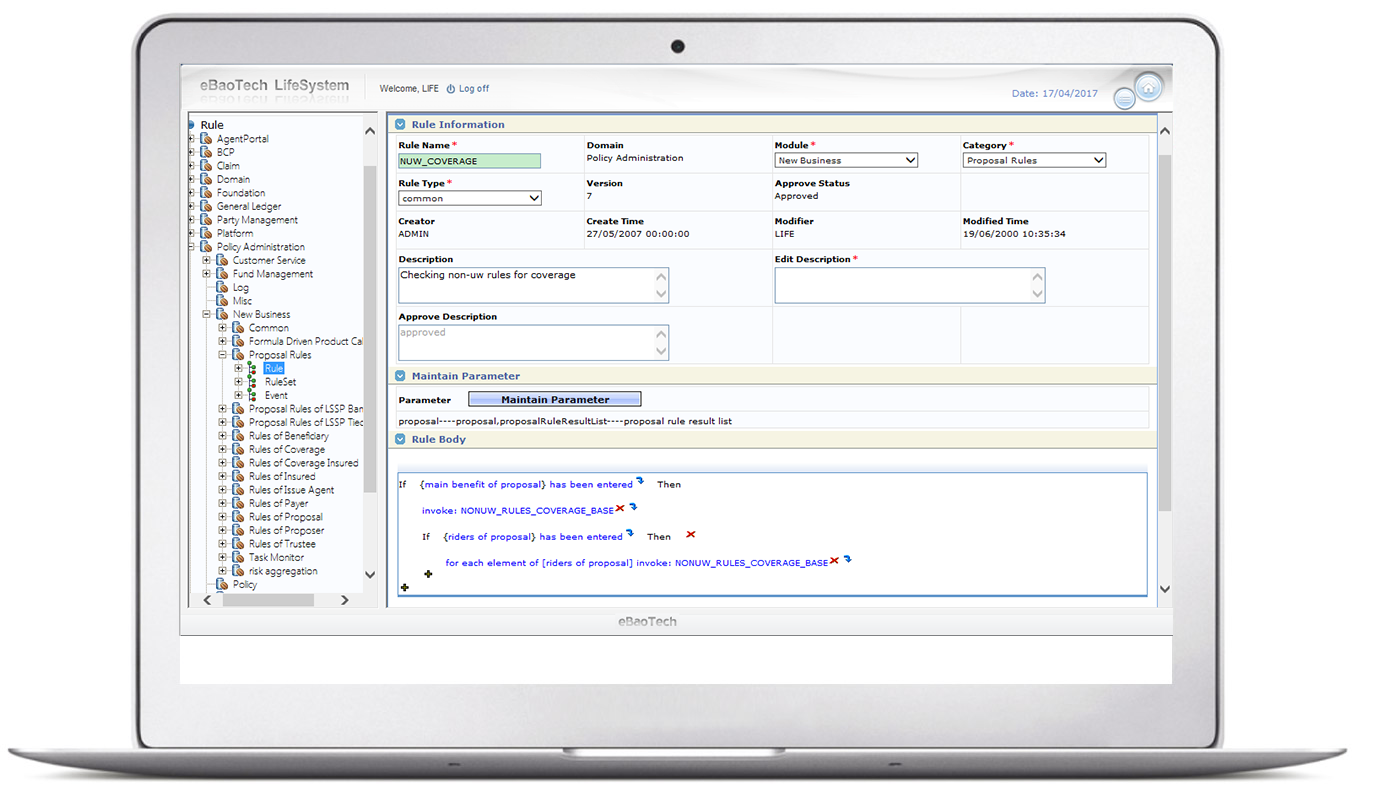1373x800 pixels.
Task: Collapse the Policy Administration tree node
Action: (192, 247)
